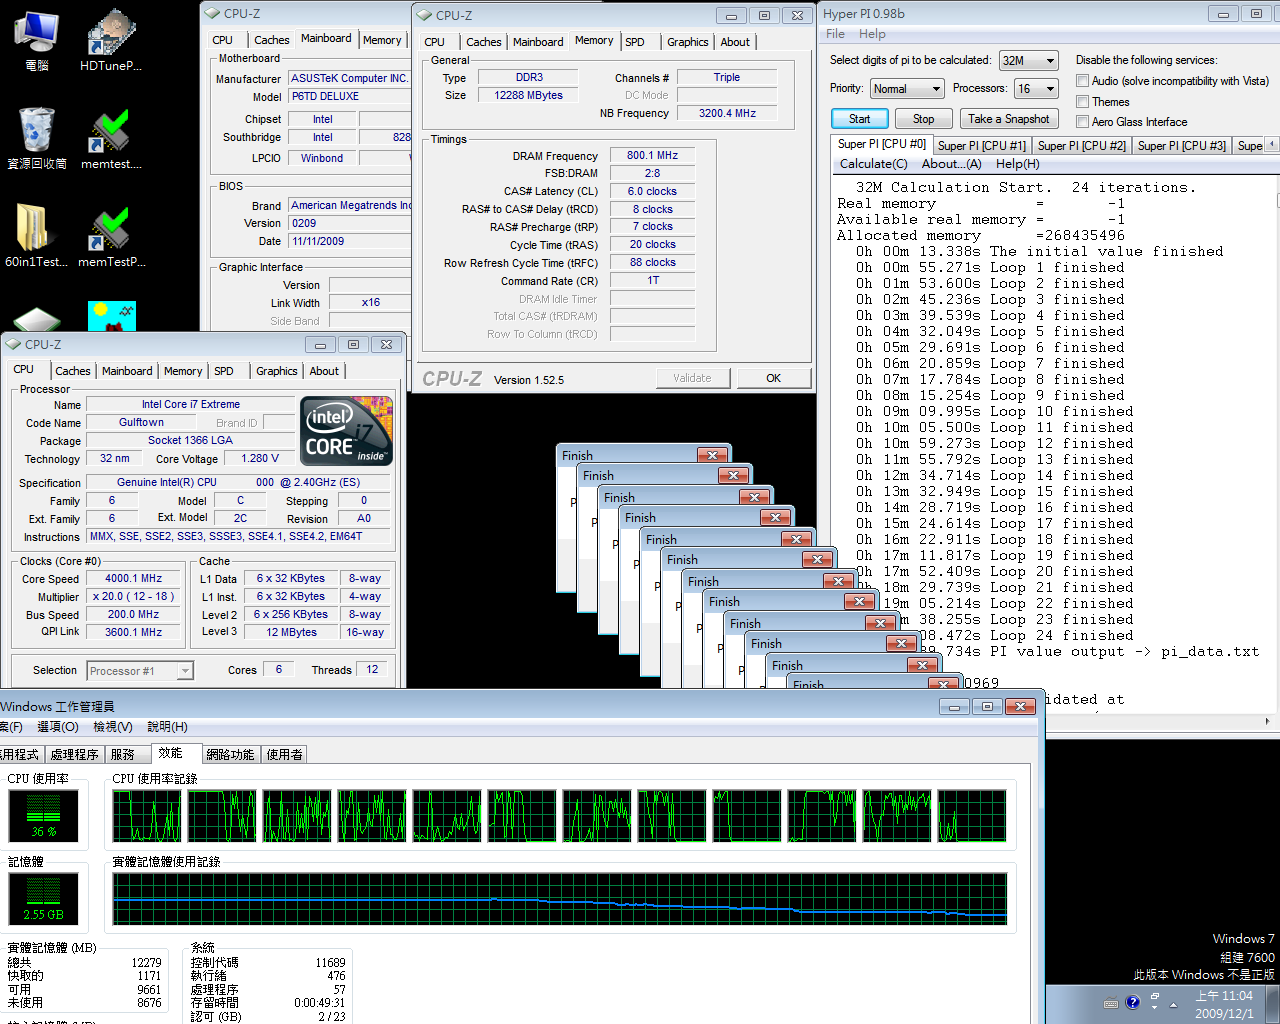1280x1024 pixels.
Task: Show hidden tray icons with the up arrow
Action: (1173, 1003)
